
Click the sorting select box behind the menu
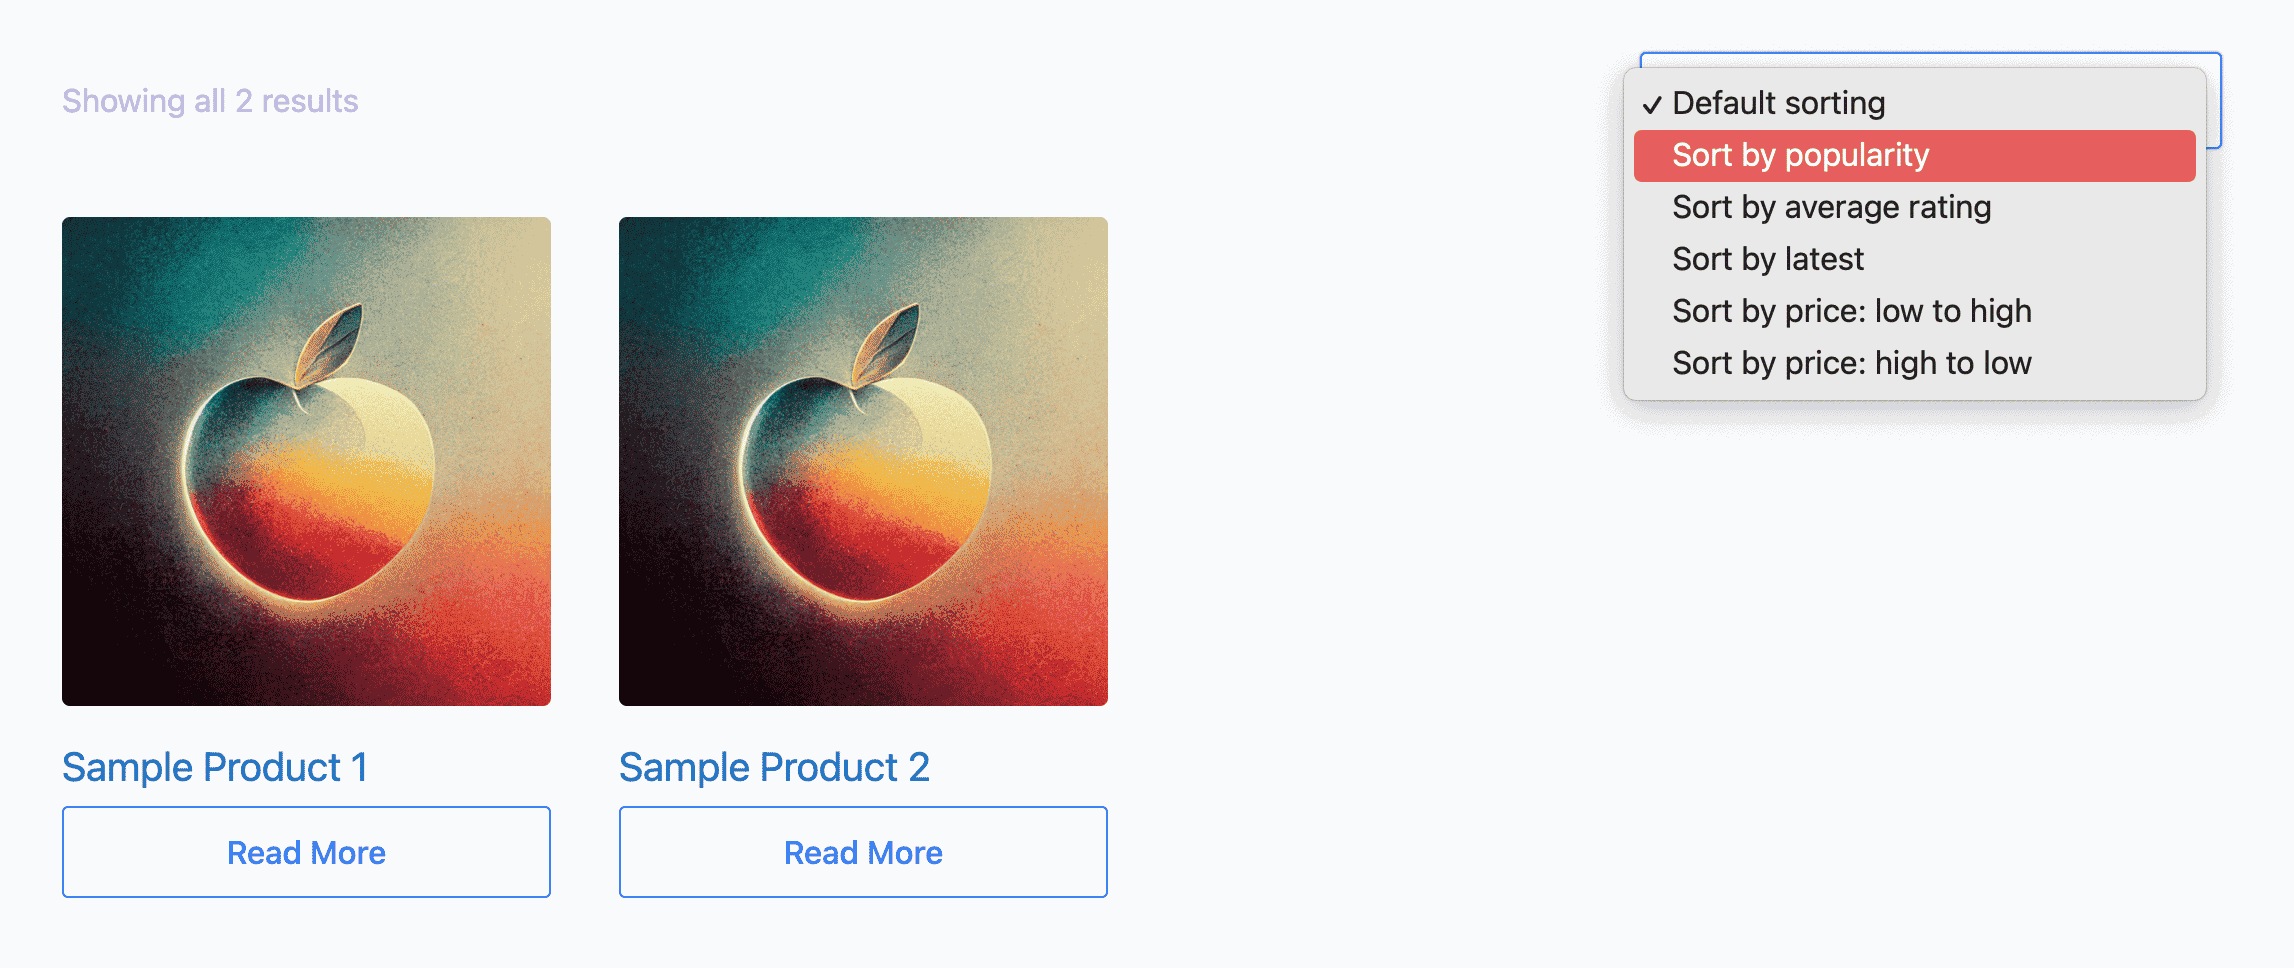(x=2213, y=100)
